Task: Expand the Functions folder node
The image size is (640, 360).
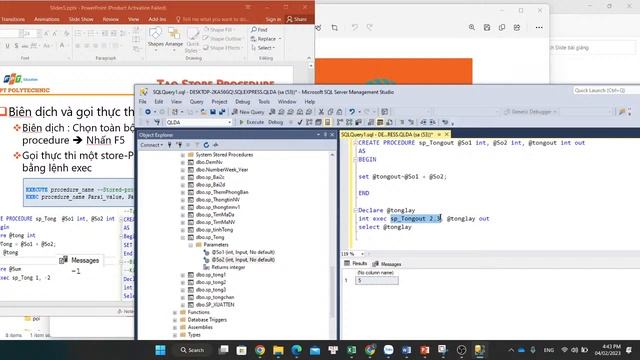Action: (x=175, y=312)
